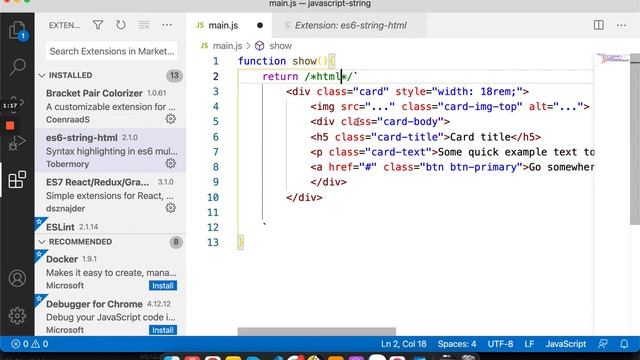Stop recording with the red square button
This screenshot has width=640, height=360.
tap(10, 125)
